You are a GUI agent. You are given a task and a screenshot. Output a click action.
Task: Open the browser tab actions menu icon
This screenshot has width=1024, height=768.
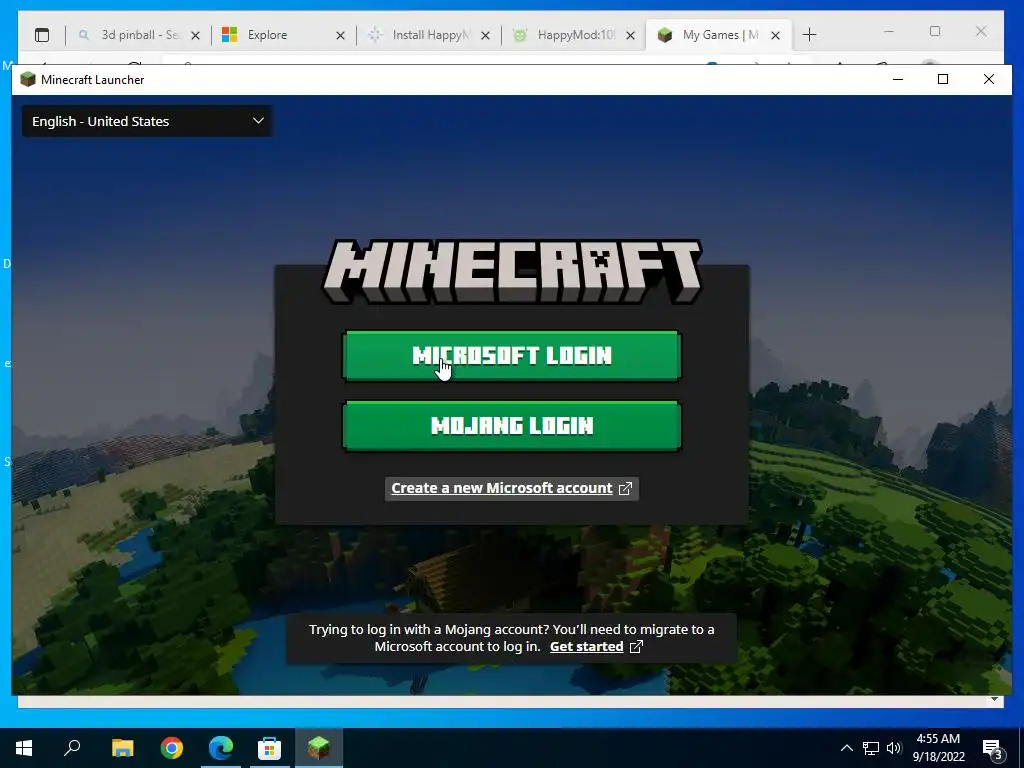tap(42, 35)
